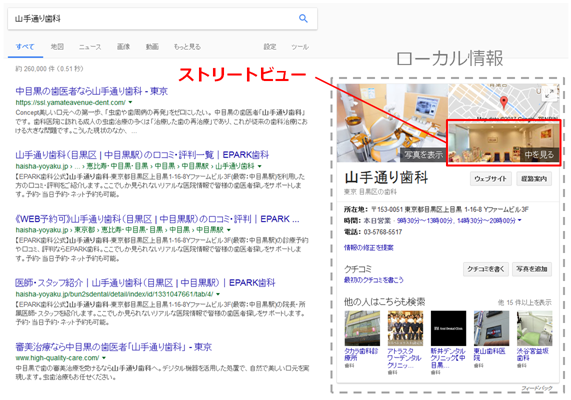
Task: Expand arrow next to bun2sdental detail URL
Action: (218, 294)
